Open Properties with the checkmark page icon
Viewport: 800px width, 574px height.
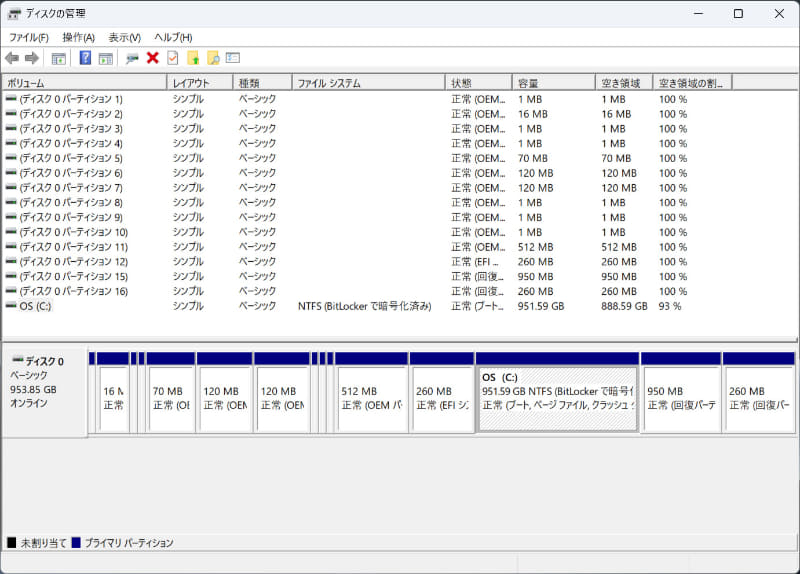172,58
